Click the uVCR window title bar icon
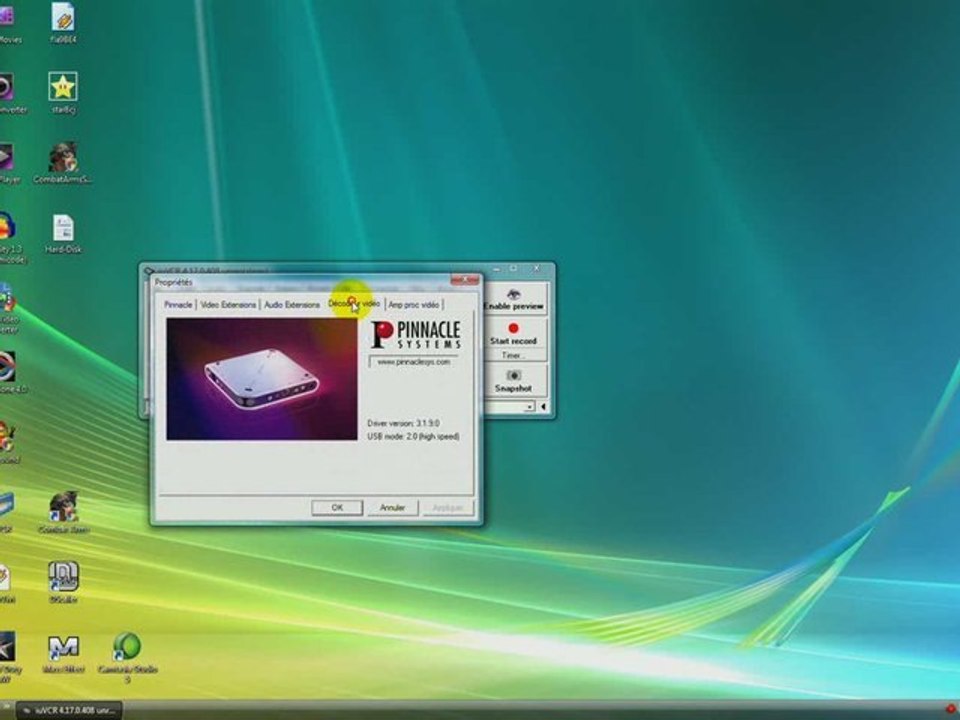 pos(148,270)
